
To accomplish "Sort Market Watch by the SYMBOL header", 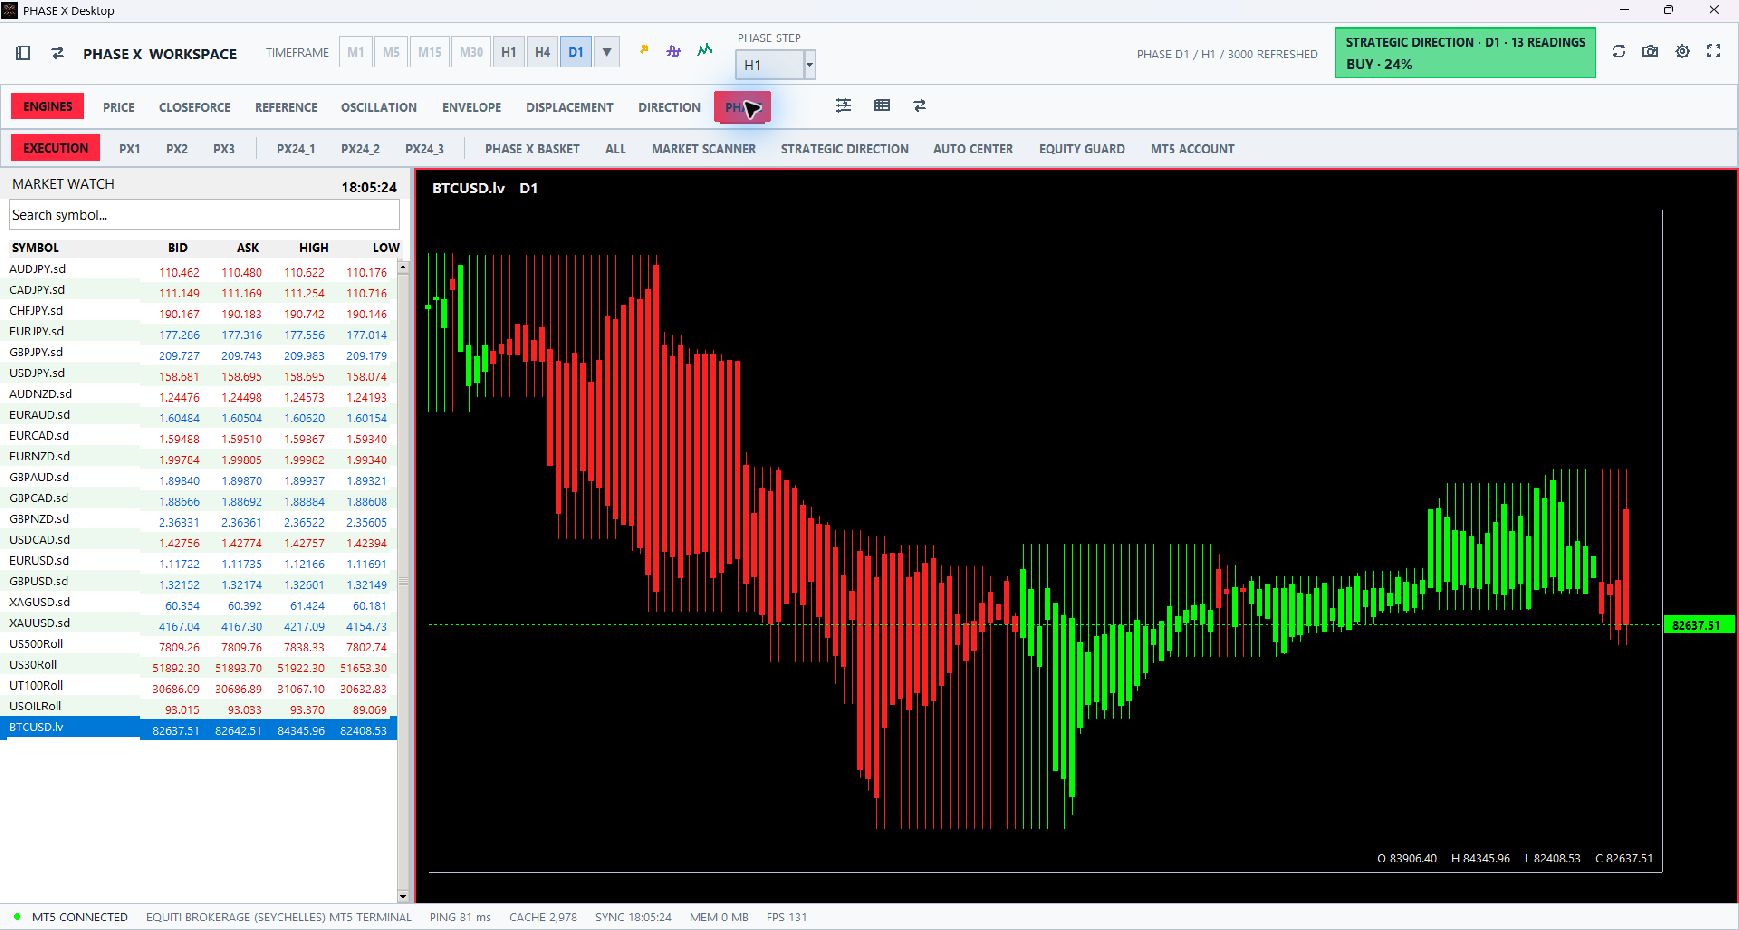I will coord(36,248).
